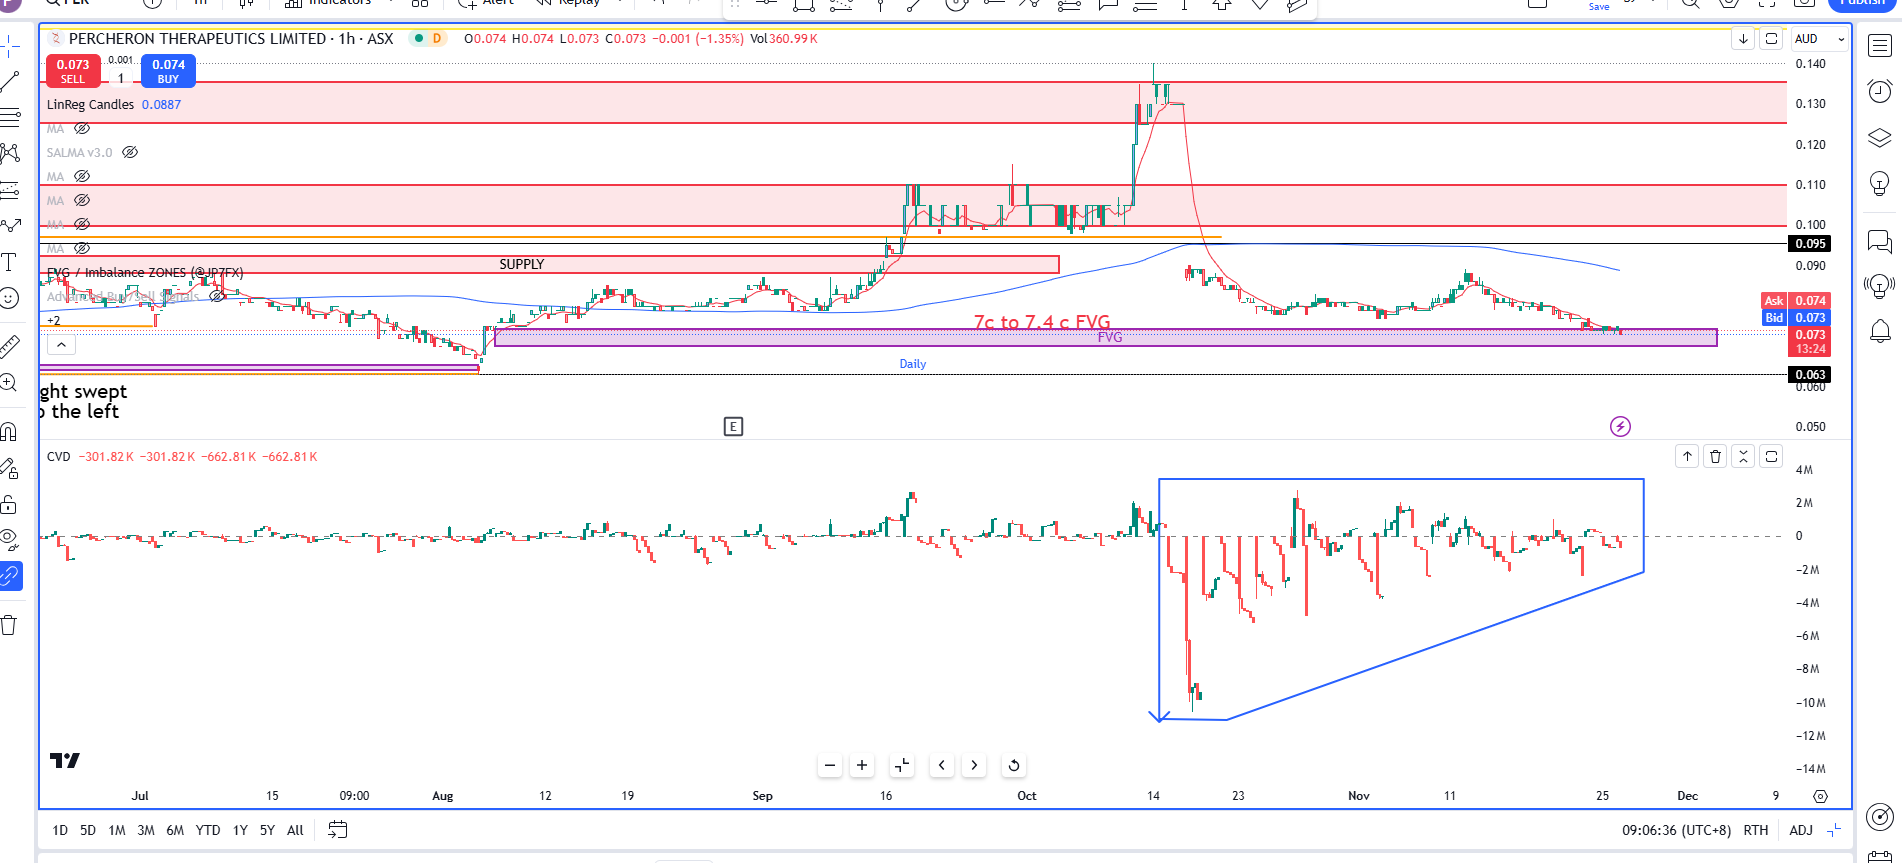The width and height of the screenshot is (1902, 863).
Task: Click the blue 0.074 BUY button
Action: [x=168, y=71]
